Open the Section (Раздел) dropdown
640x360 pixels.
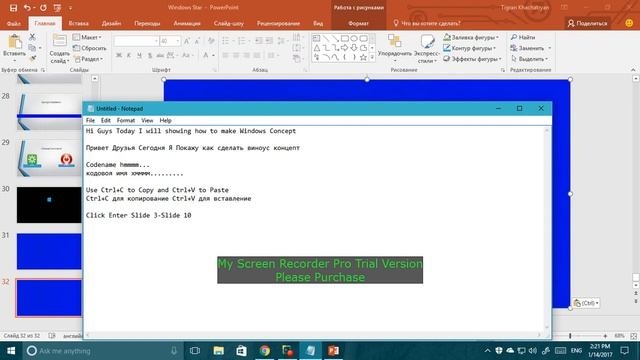pos(89,59)
